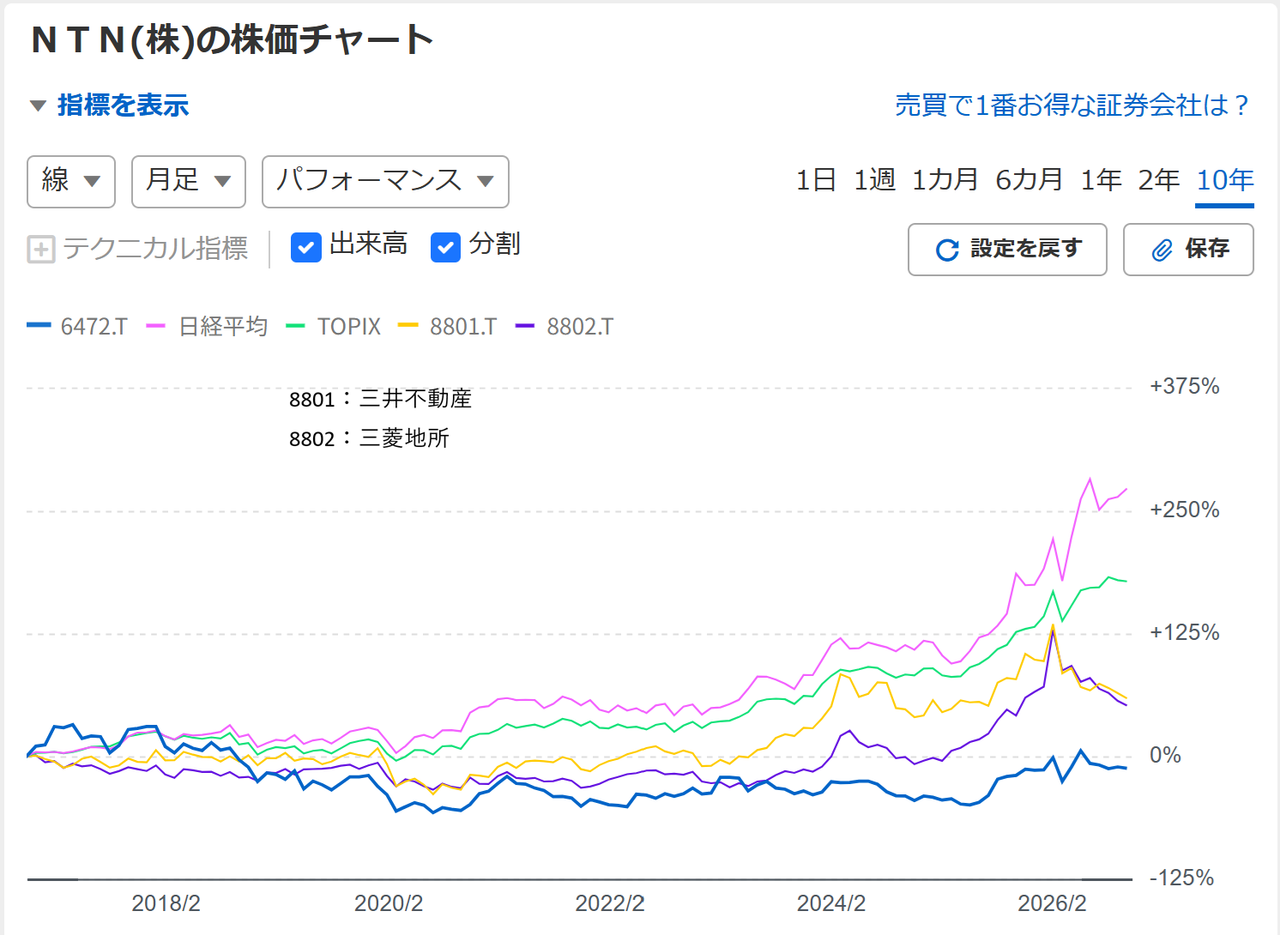The height and width of the screenshot is (935, 1280).
Task: Open the 月足 interval dropdown
Action: (x=188, y=181)
